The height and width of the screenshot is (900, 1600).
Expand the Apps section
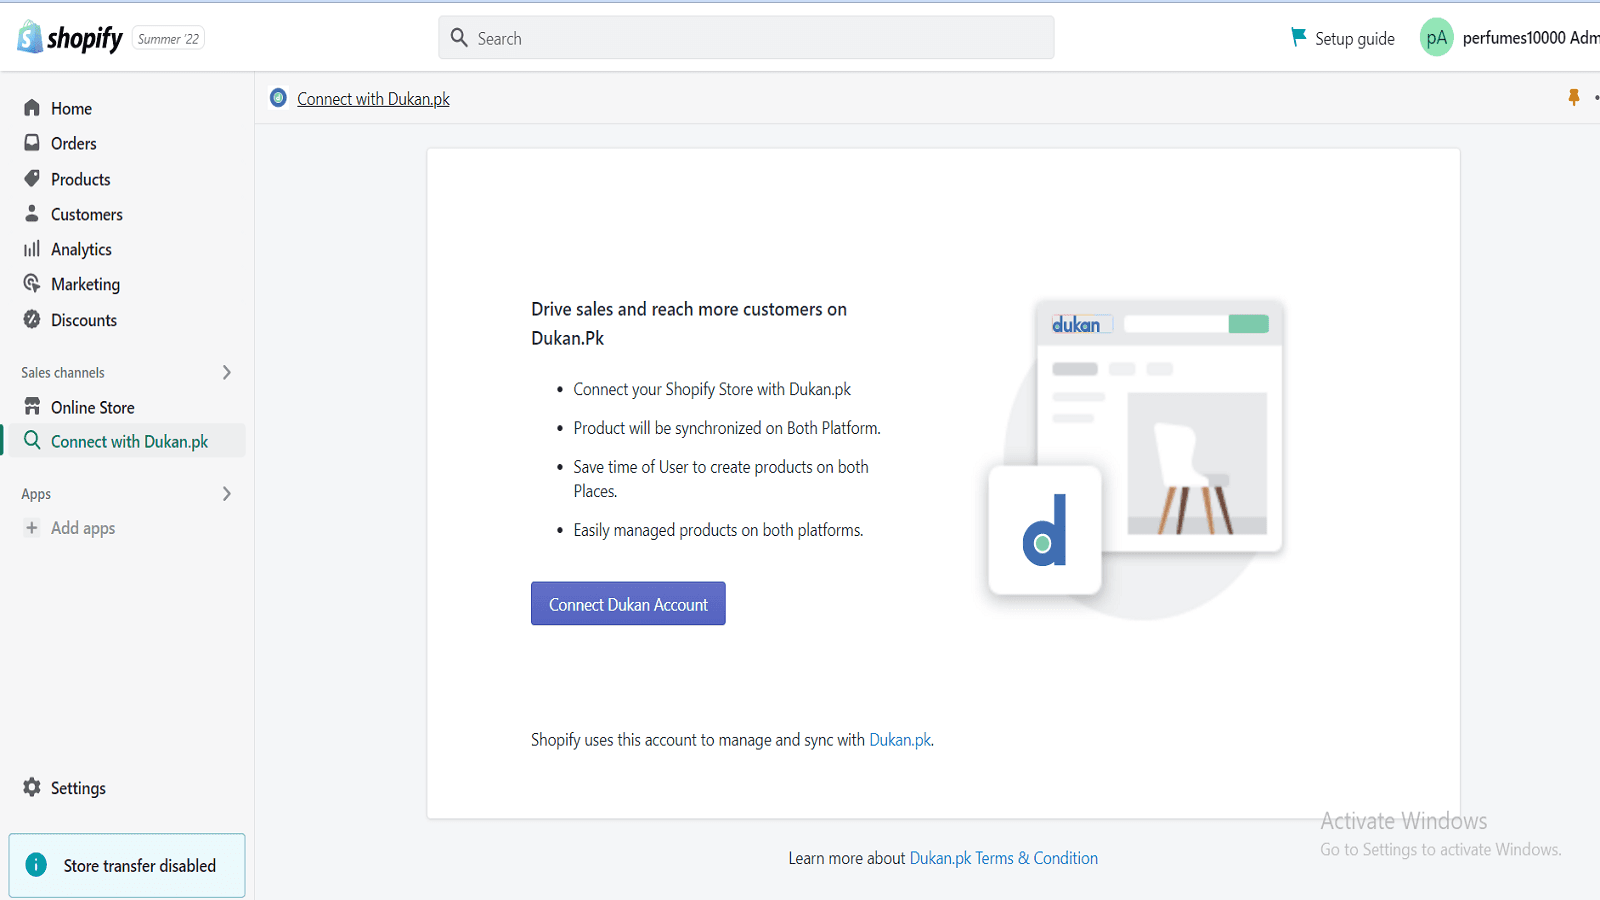227,493
